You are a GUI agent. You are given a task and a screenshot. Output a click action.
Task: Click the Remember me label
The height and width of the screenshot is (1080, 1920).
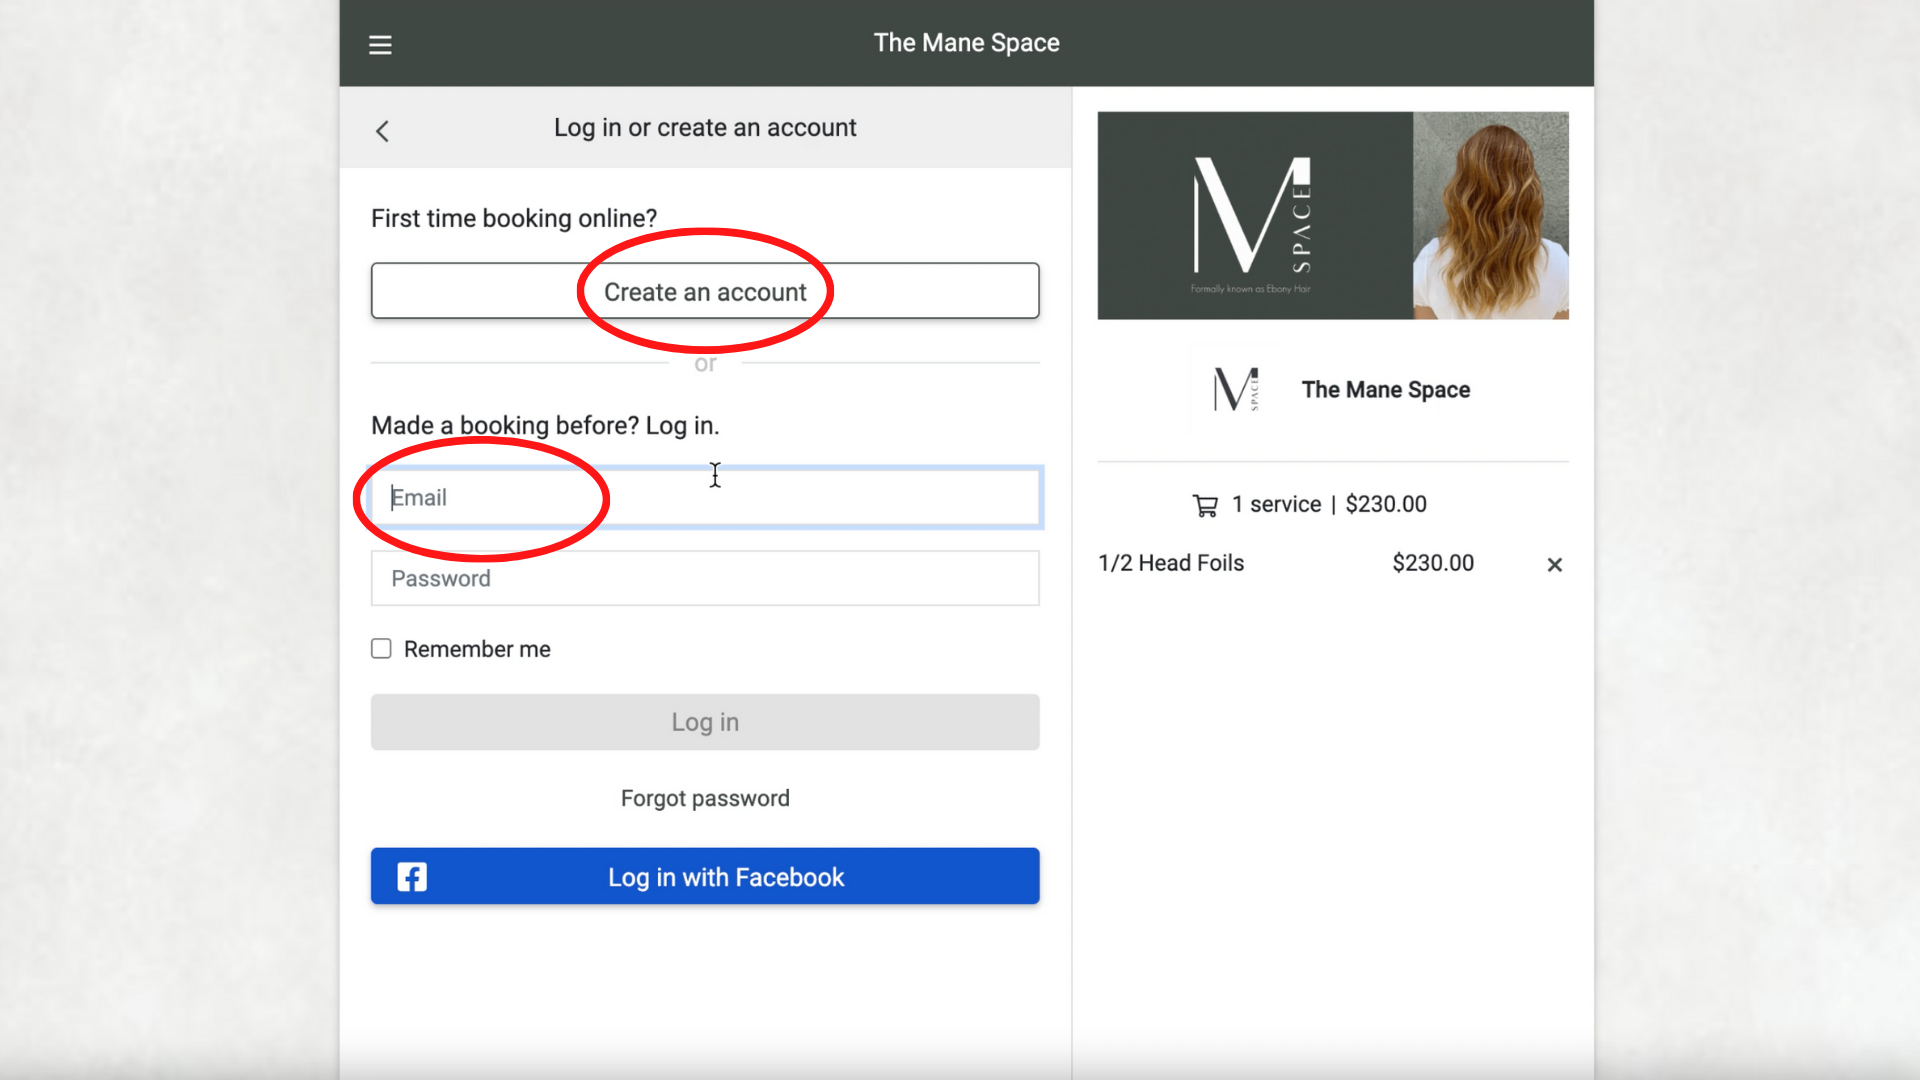coord(477,649)
